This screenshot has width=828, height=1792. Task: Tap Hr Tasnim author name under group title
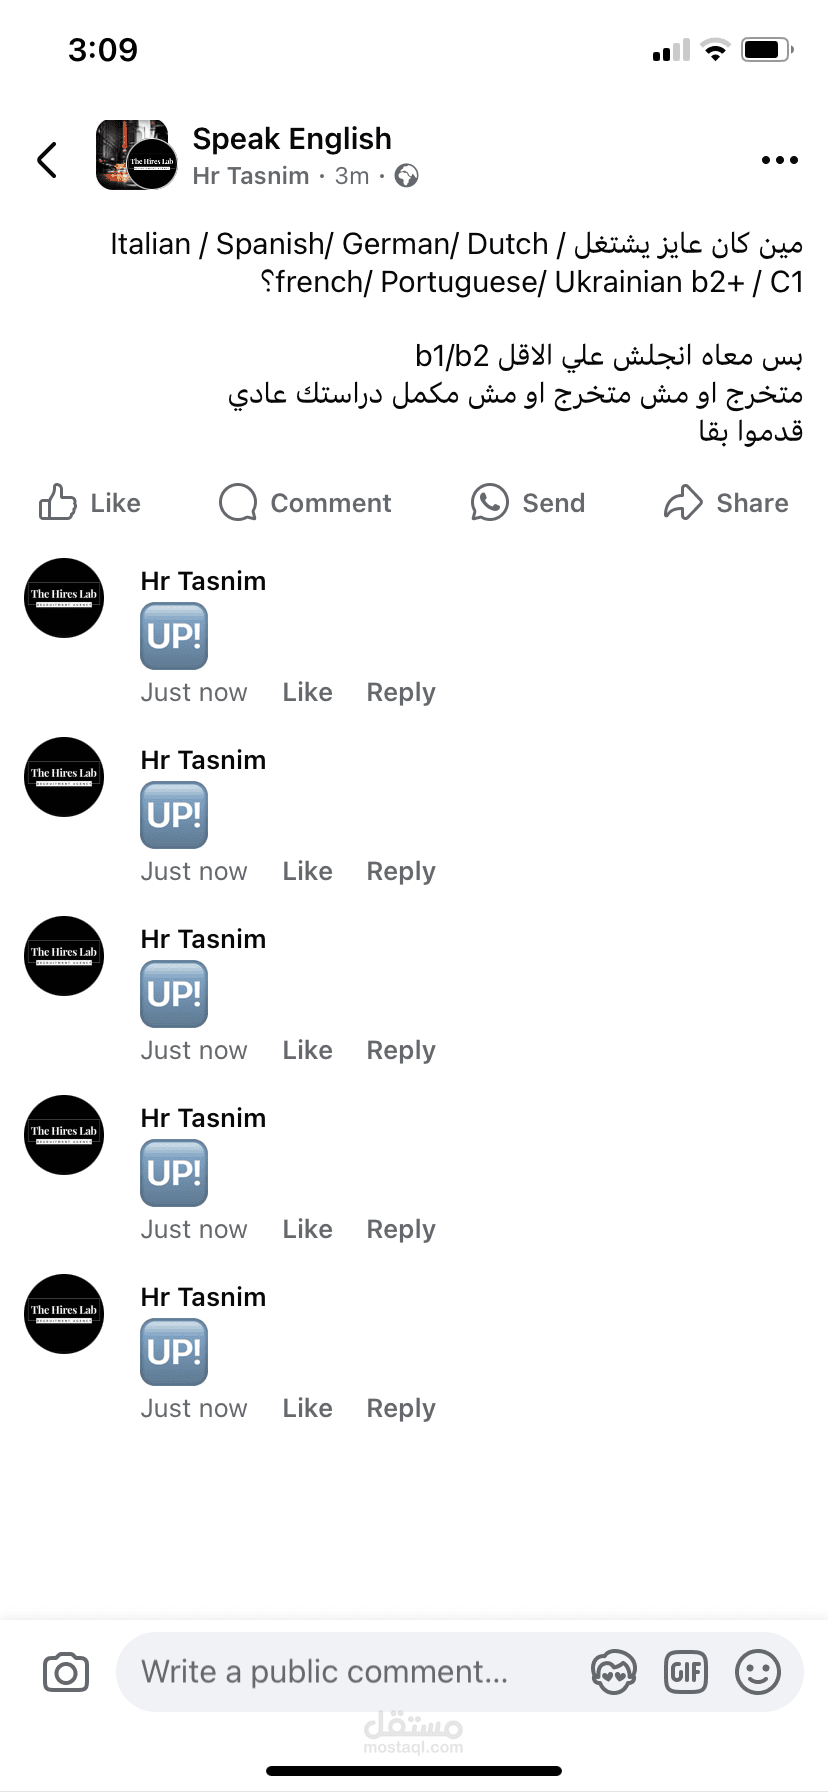click(251, 176)
